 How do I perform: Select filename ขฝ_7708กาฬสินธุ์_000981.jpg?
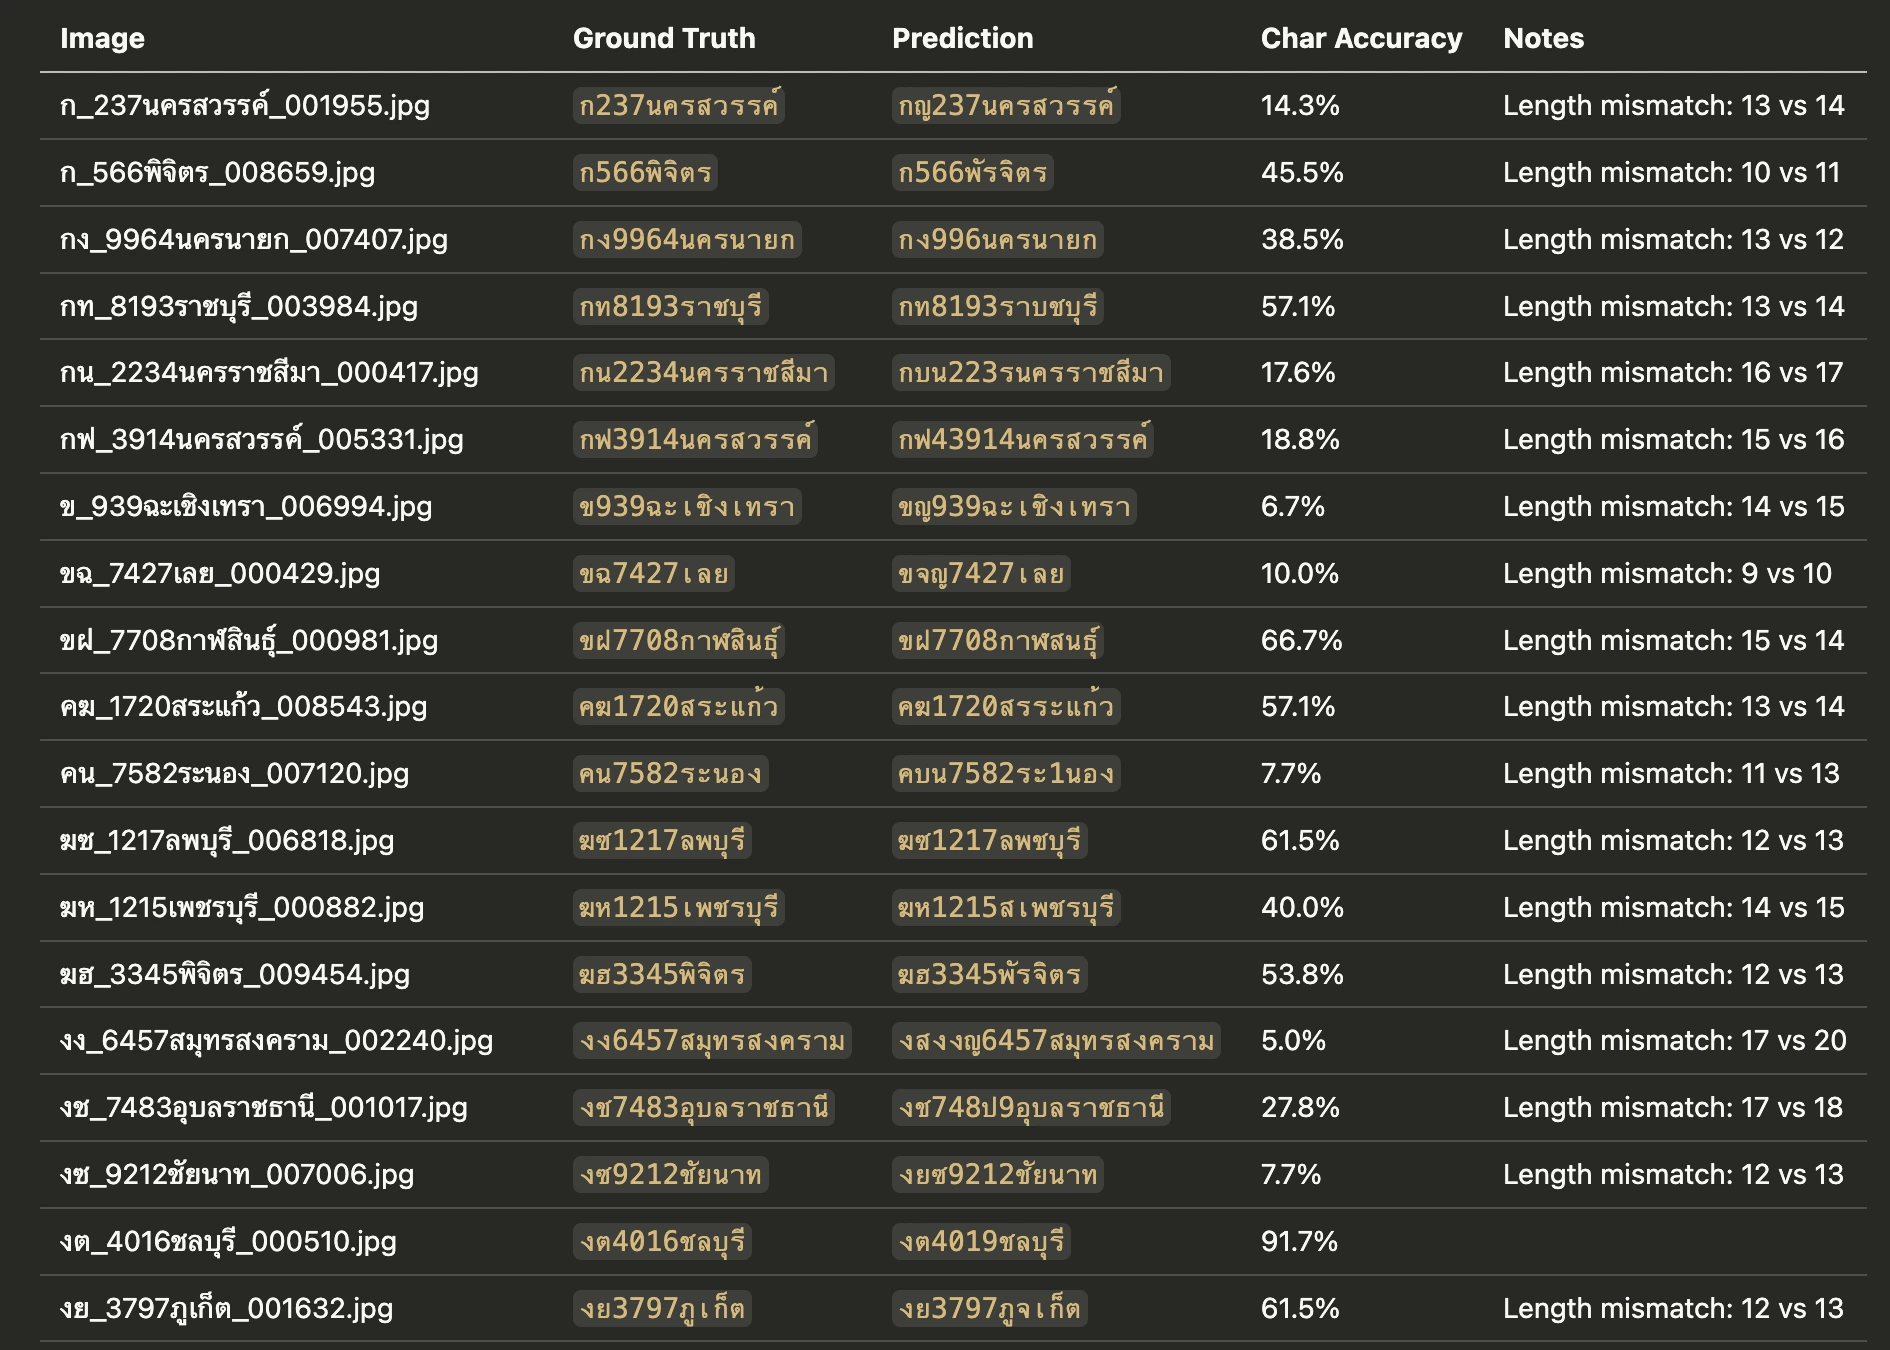[x=249, y=640]
